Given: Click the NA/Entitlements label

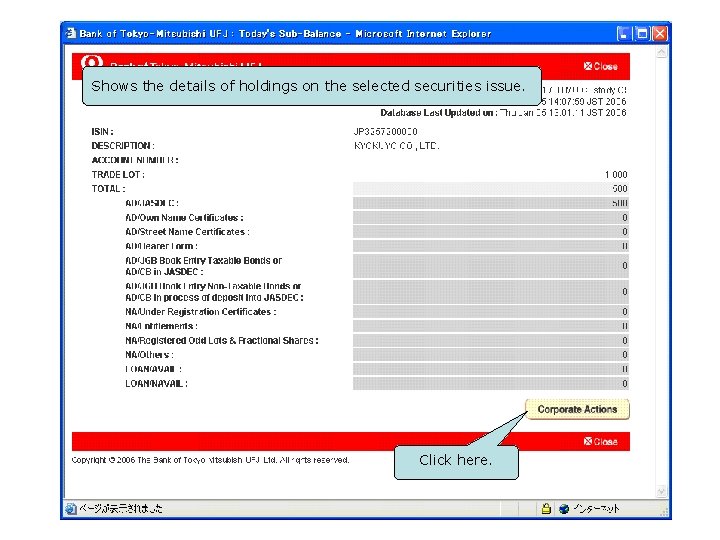Looking at the screenshot, I should (x=162, y=326).
